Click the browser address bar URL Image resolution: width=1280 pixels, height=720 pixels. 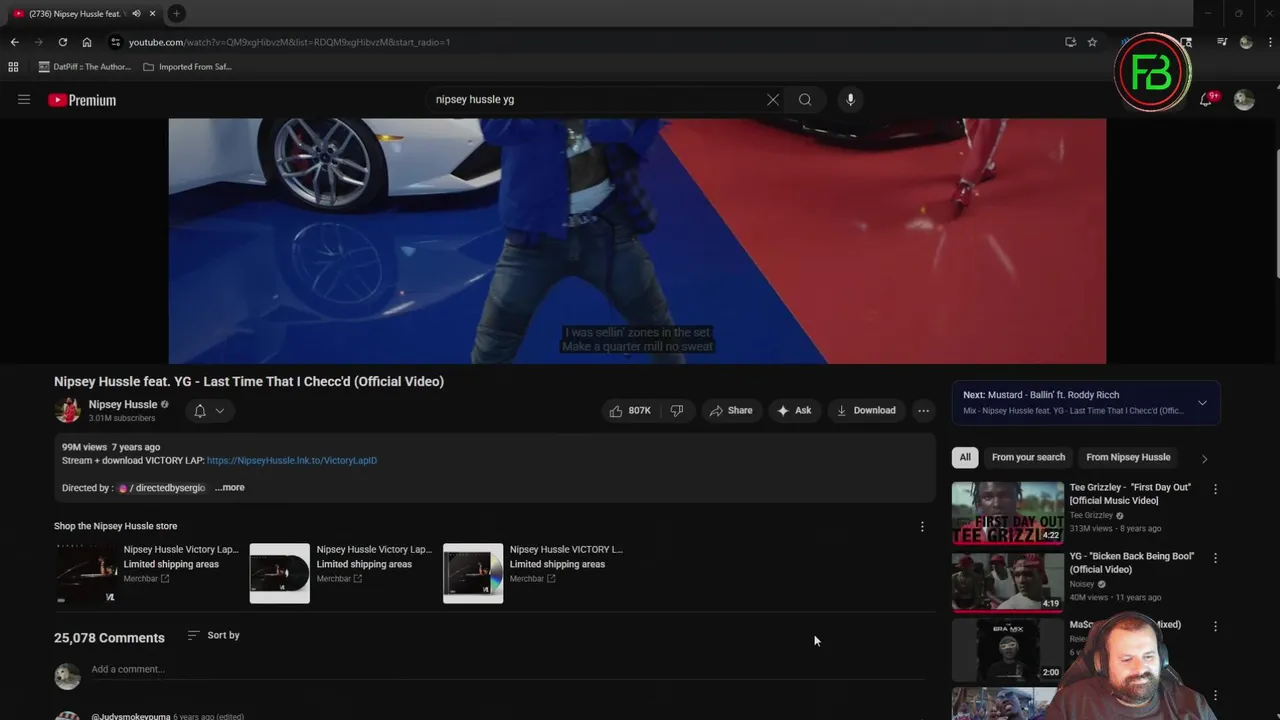tap(289, 42)
